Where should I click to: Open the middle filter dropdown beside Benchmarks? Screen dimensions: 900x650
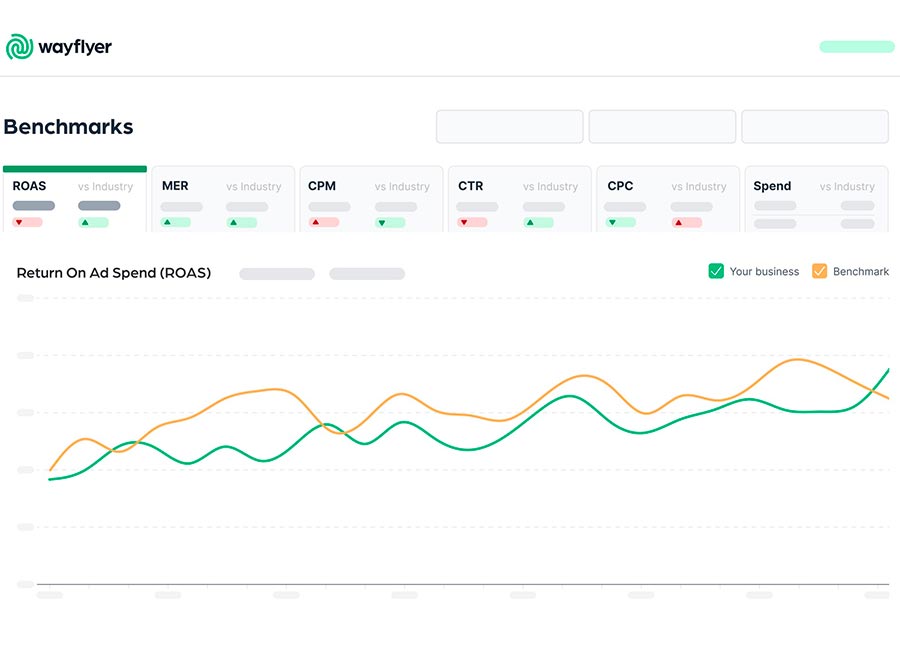point(662,127)
